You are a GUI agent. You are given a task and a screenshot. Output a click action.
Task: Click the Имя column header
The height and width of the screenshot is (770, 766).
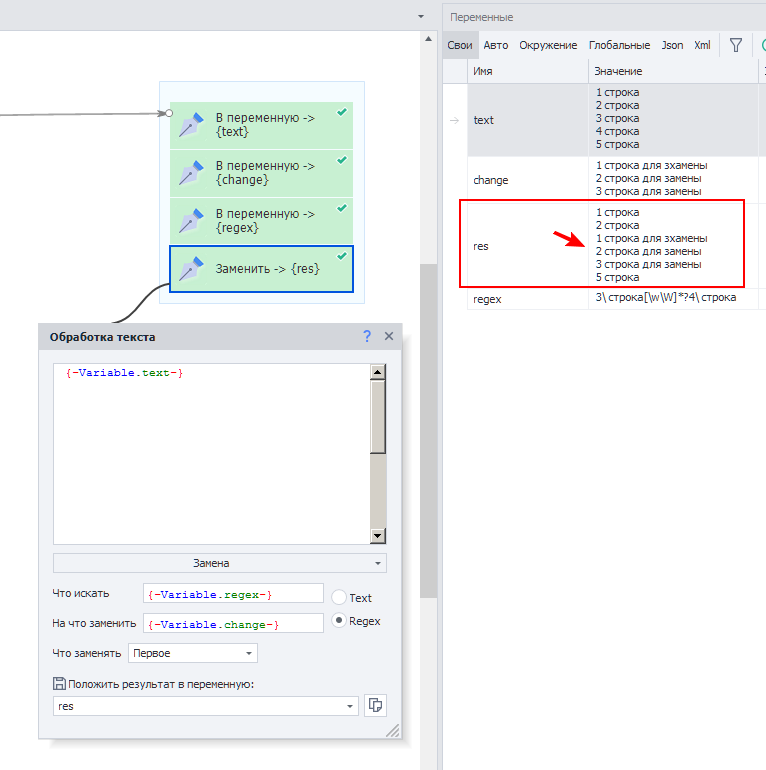click(x=528, y=71)
